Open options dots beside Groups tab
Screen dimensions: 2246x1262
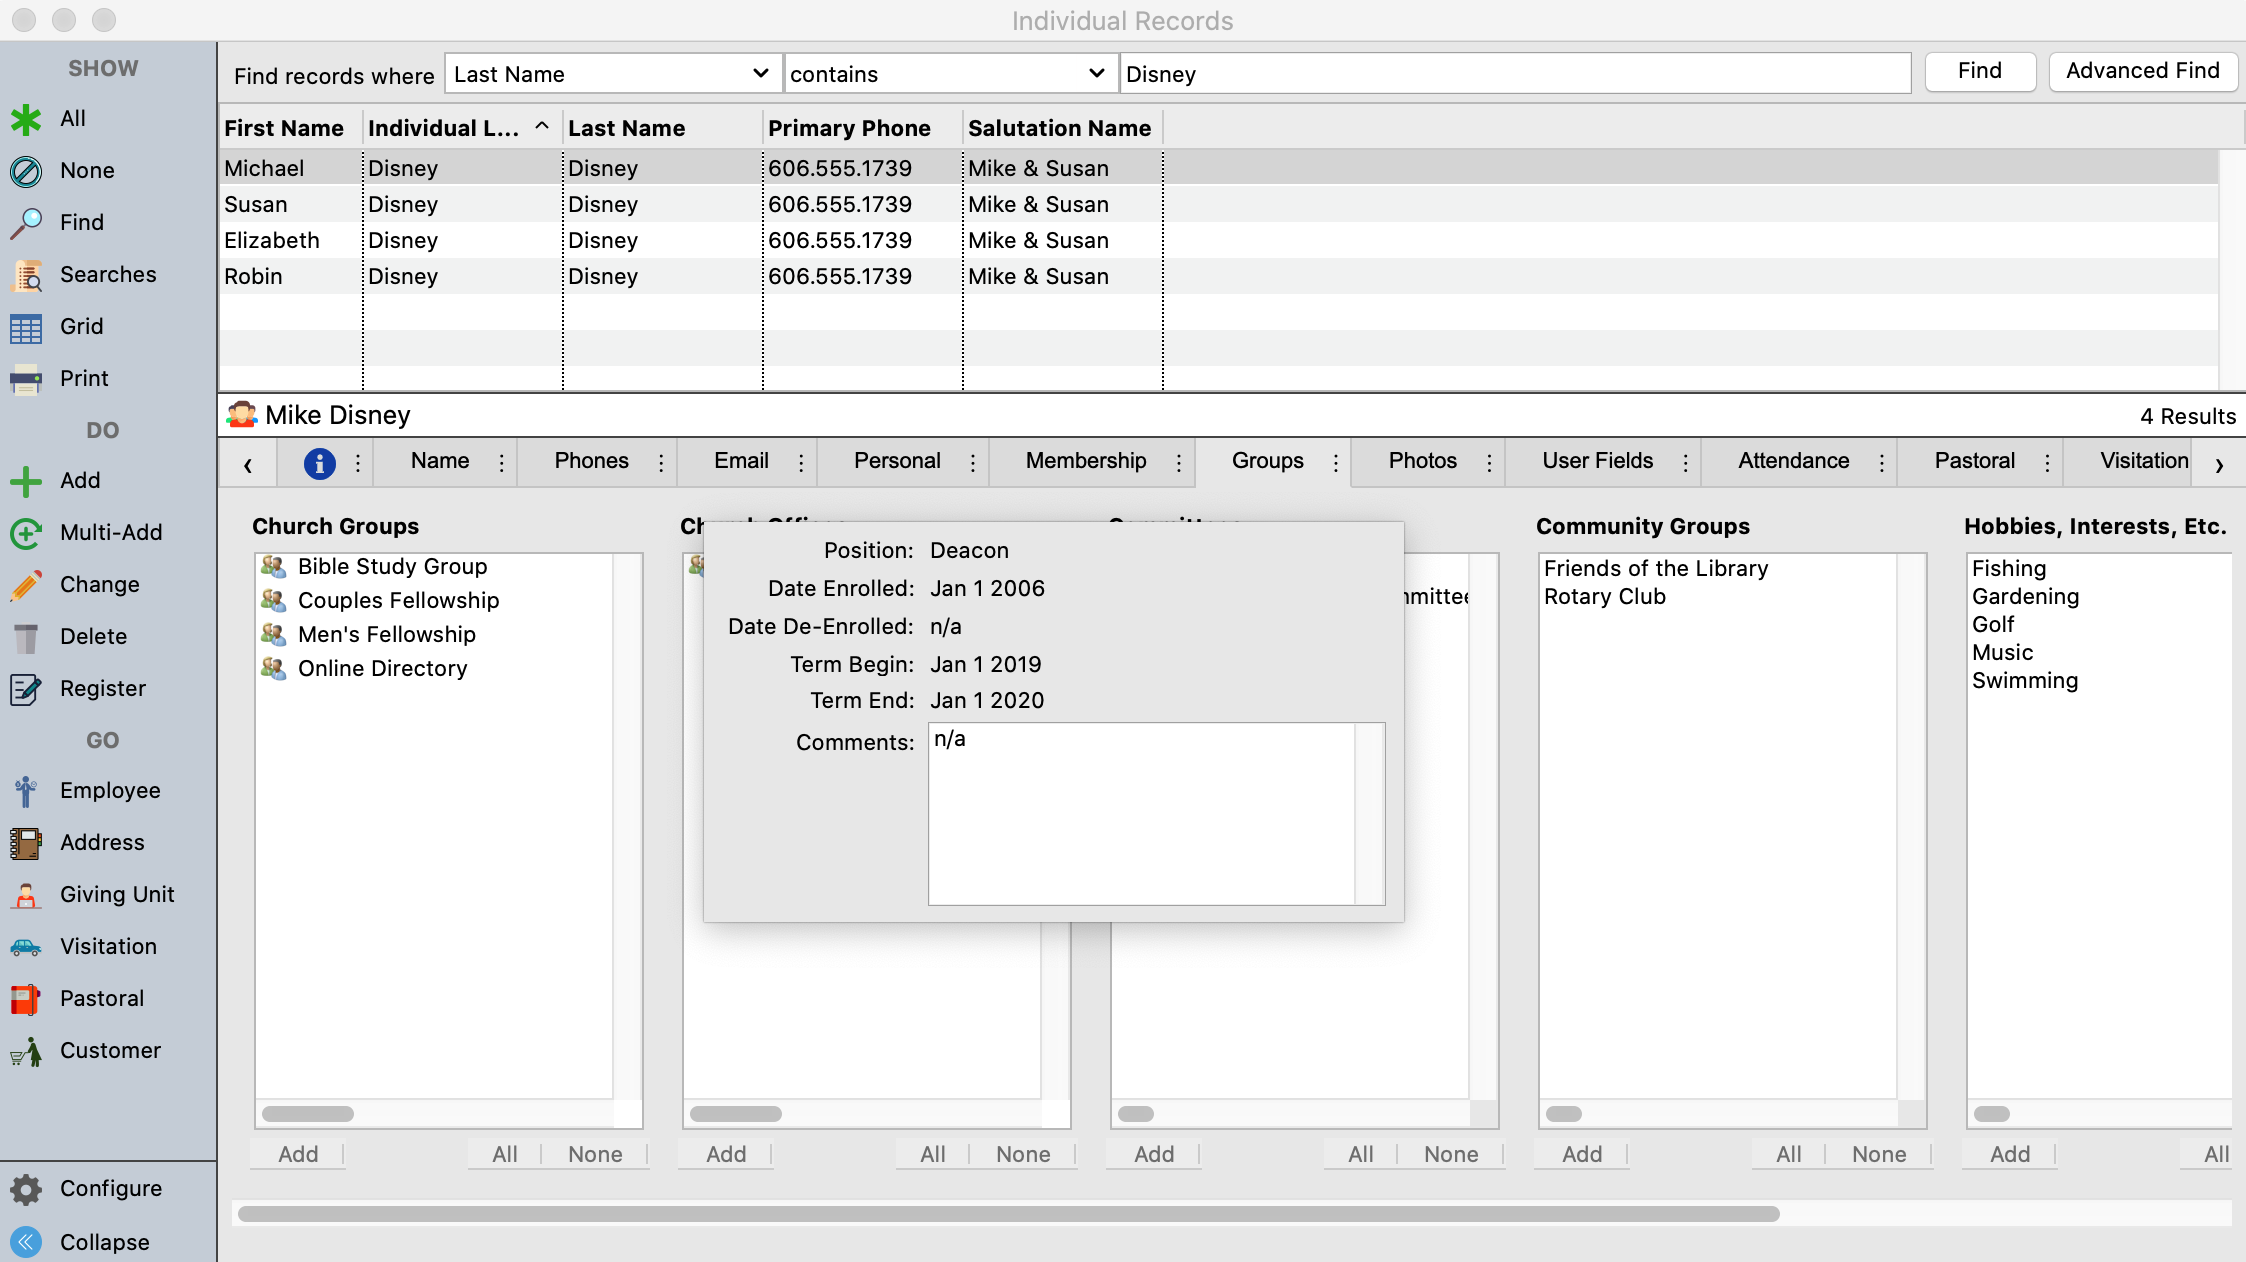pyautogui.click(x=1336, y=462)
